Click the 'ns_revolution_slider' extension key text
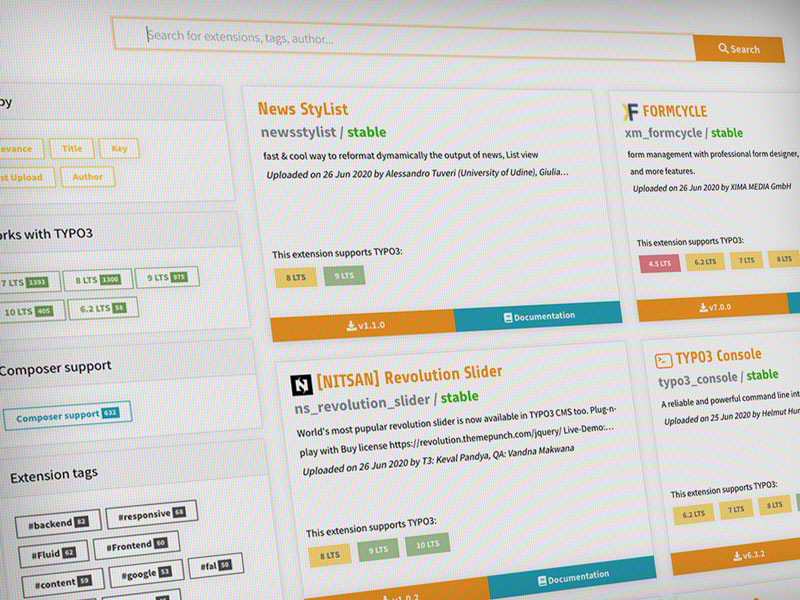800x600 pixels. tap(362, 403)
